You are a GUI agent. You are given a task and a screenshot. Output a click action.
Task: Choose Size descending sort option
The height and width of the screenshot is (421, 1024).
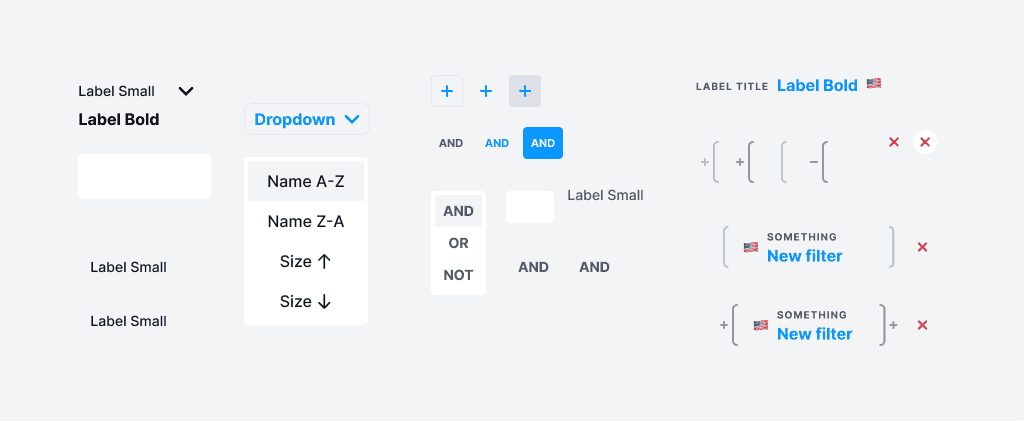pos(305,301)
